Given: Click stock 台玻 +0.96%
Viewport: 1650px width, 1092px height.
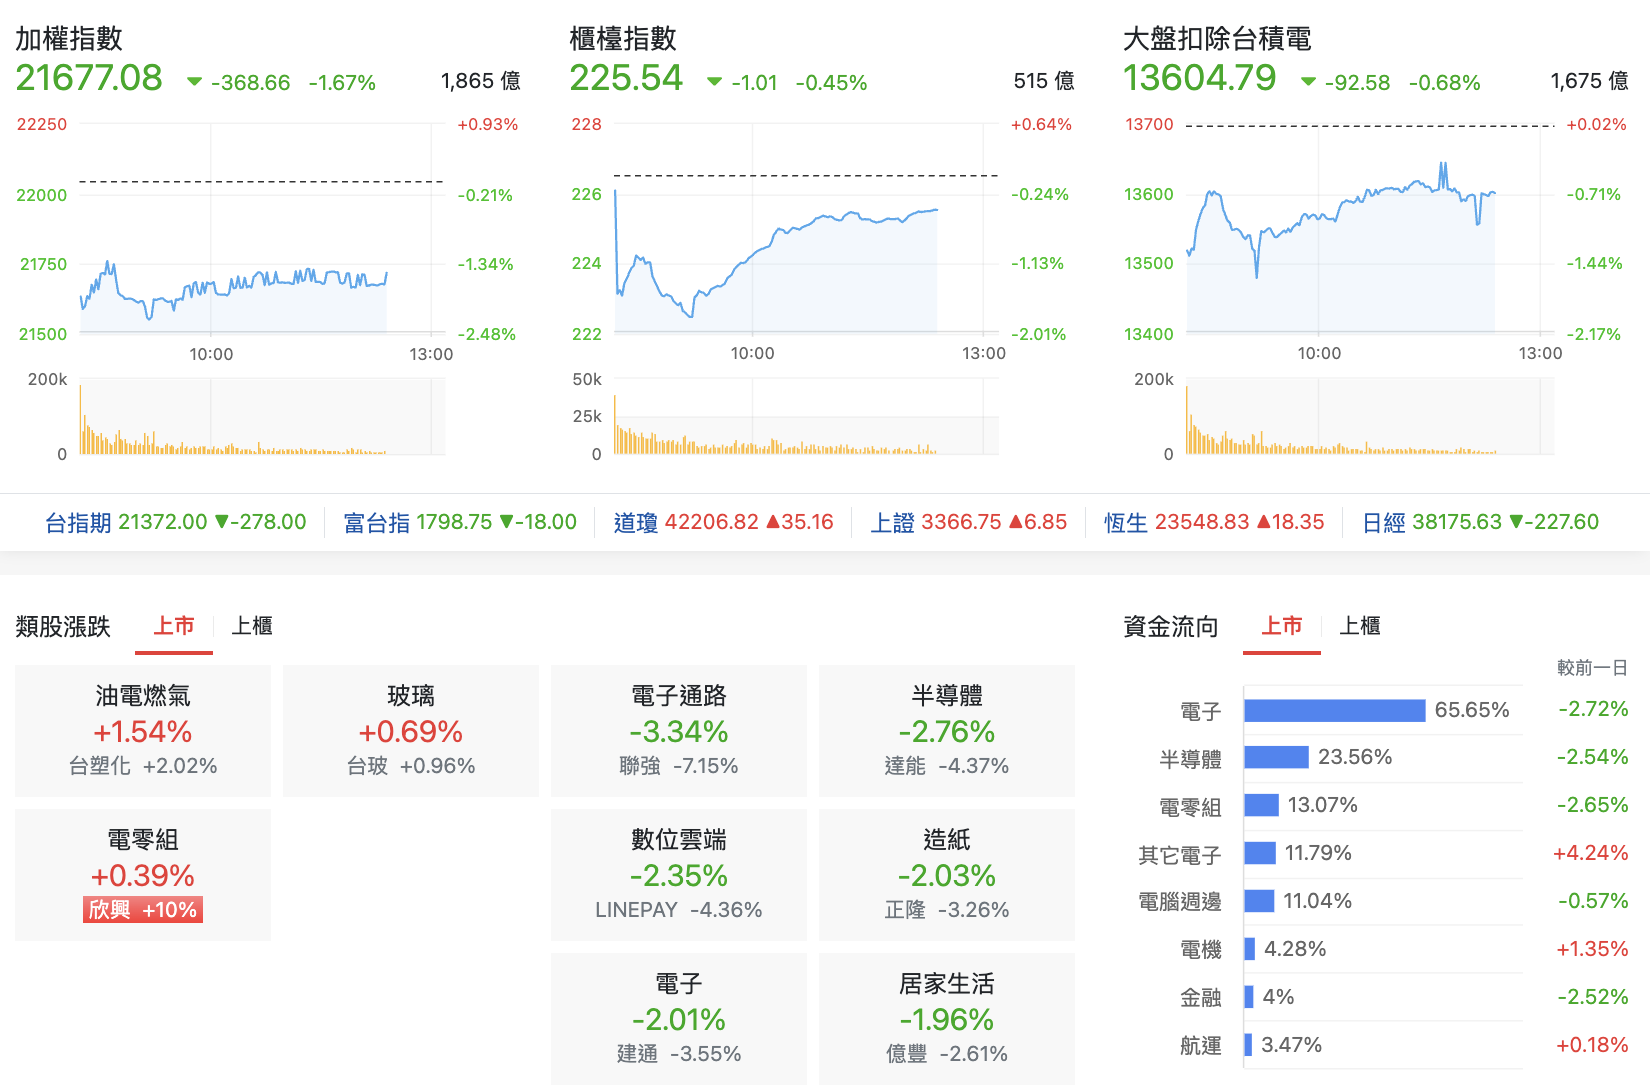Looking at the screenshot, I should 411,766.
